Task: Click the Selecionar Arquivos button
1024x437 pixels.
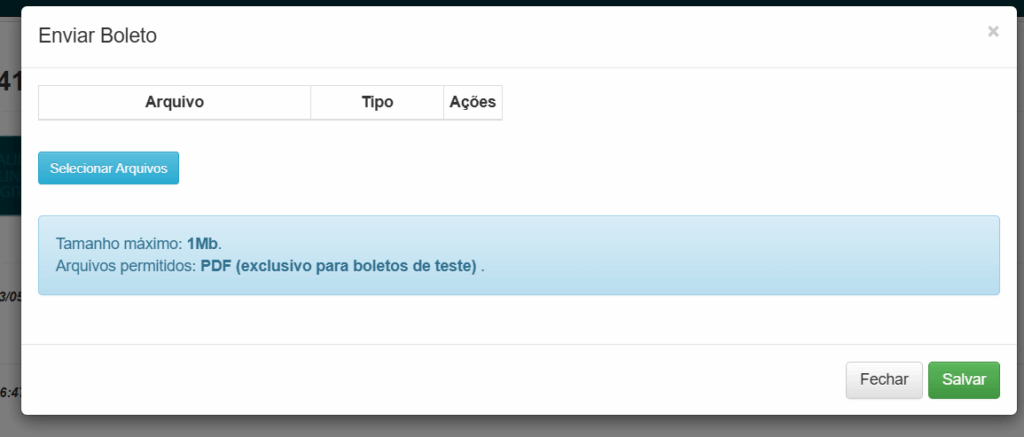Action: [108, 169]
